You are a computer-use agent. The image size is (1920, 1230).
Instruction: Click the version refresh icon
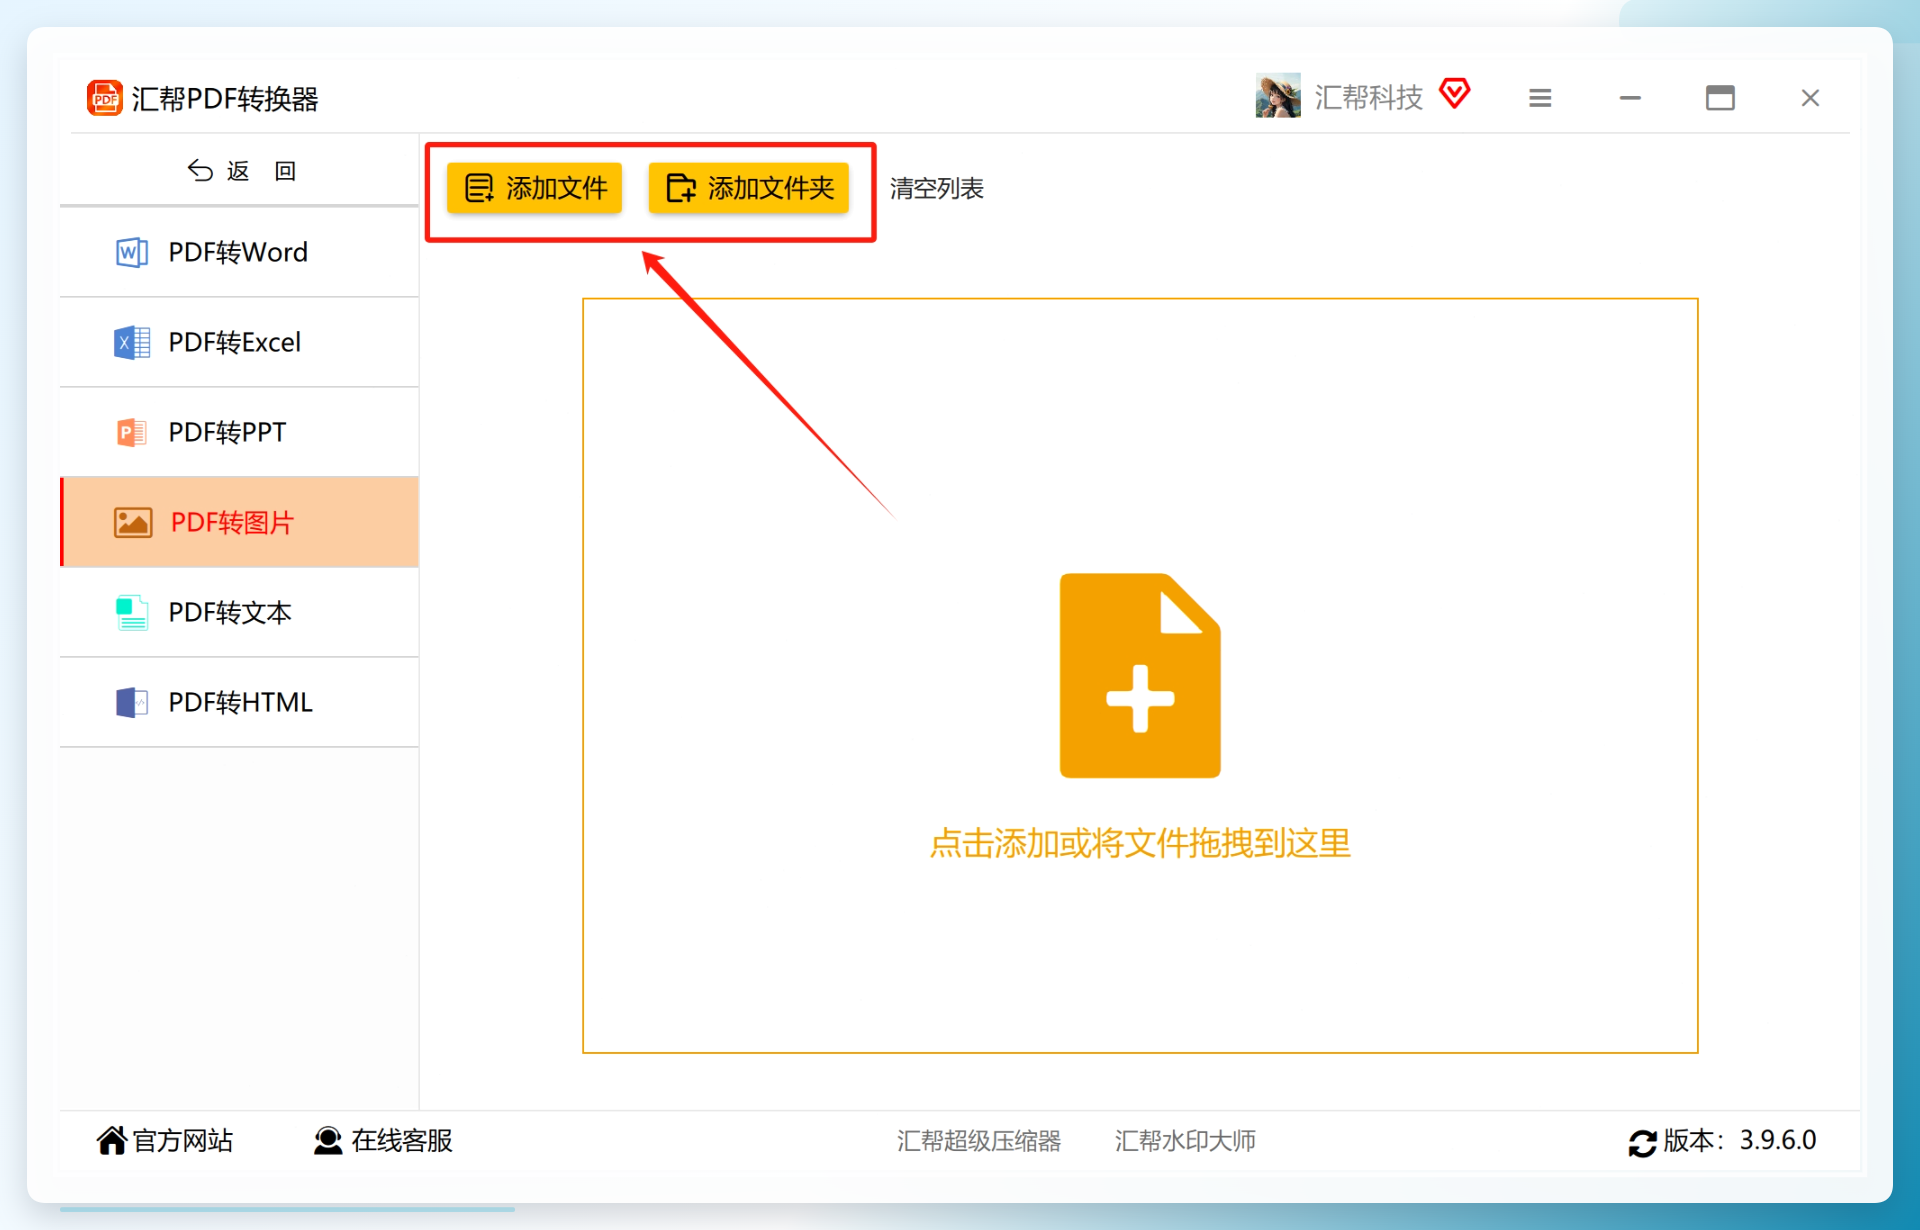[1642, 1142]
